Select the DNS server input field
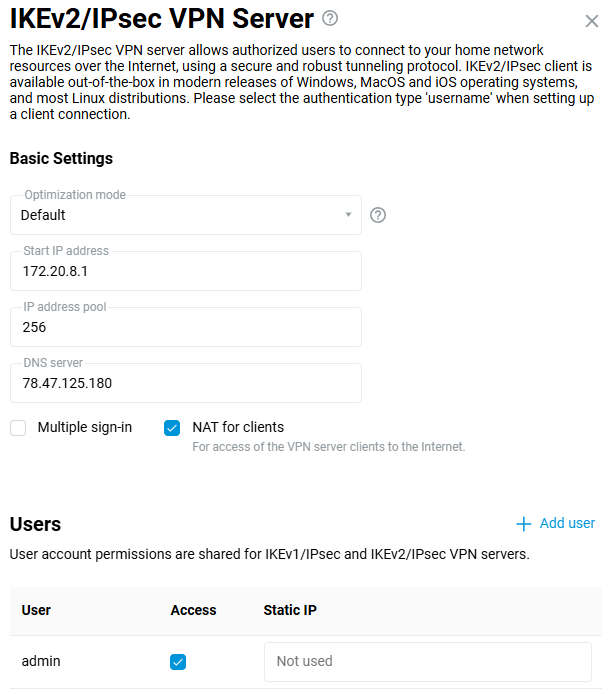611x694 pixels. tap(185, 383)
